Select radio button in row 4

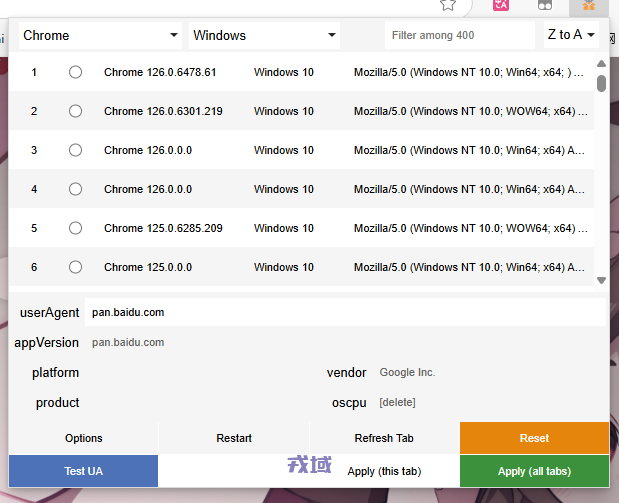[x=75, y=189]
